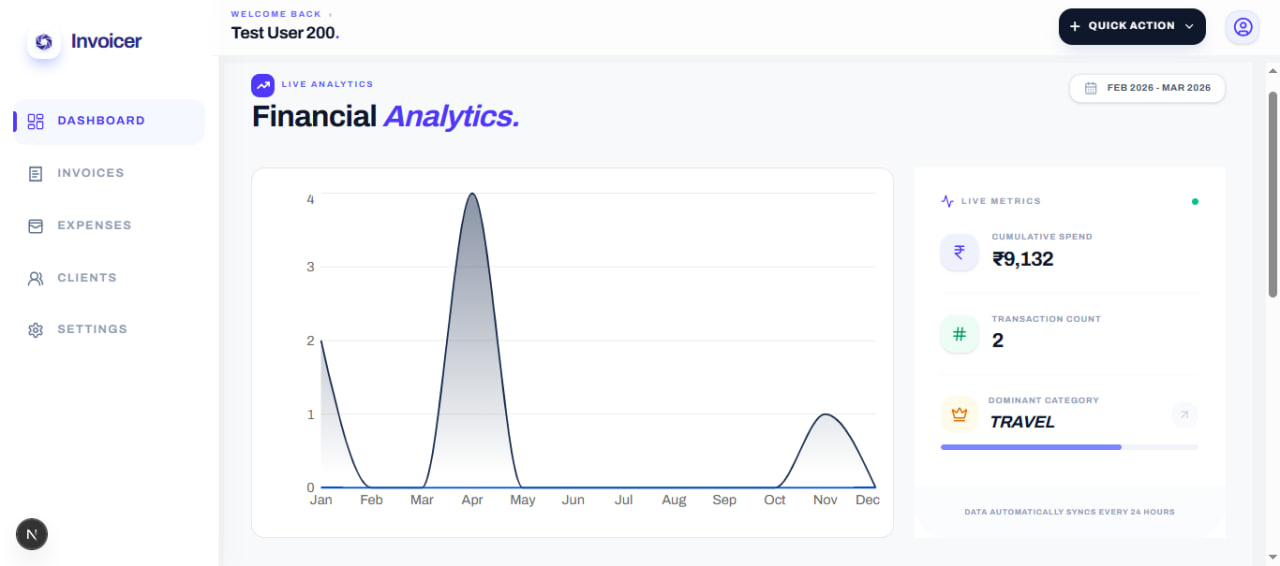Open the Dominant Category arrow link icon
The width and height of the screenshot is (1280, 566).
[1184, 414]
